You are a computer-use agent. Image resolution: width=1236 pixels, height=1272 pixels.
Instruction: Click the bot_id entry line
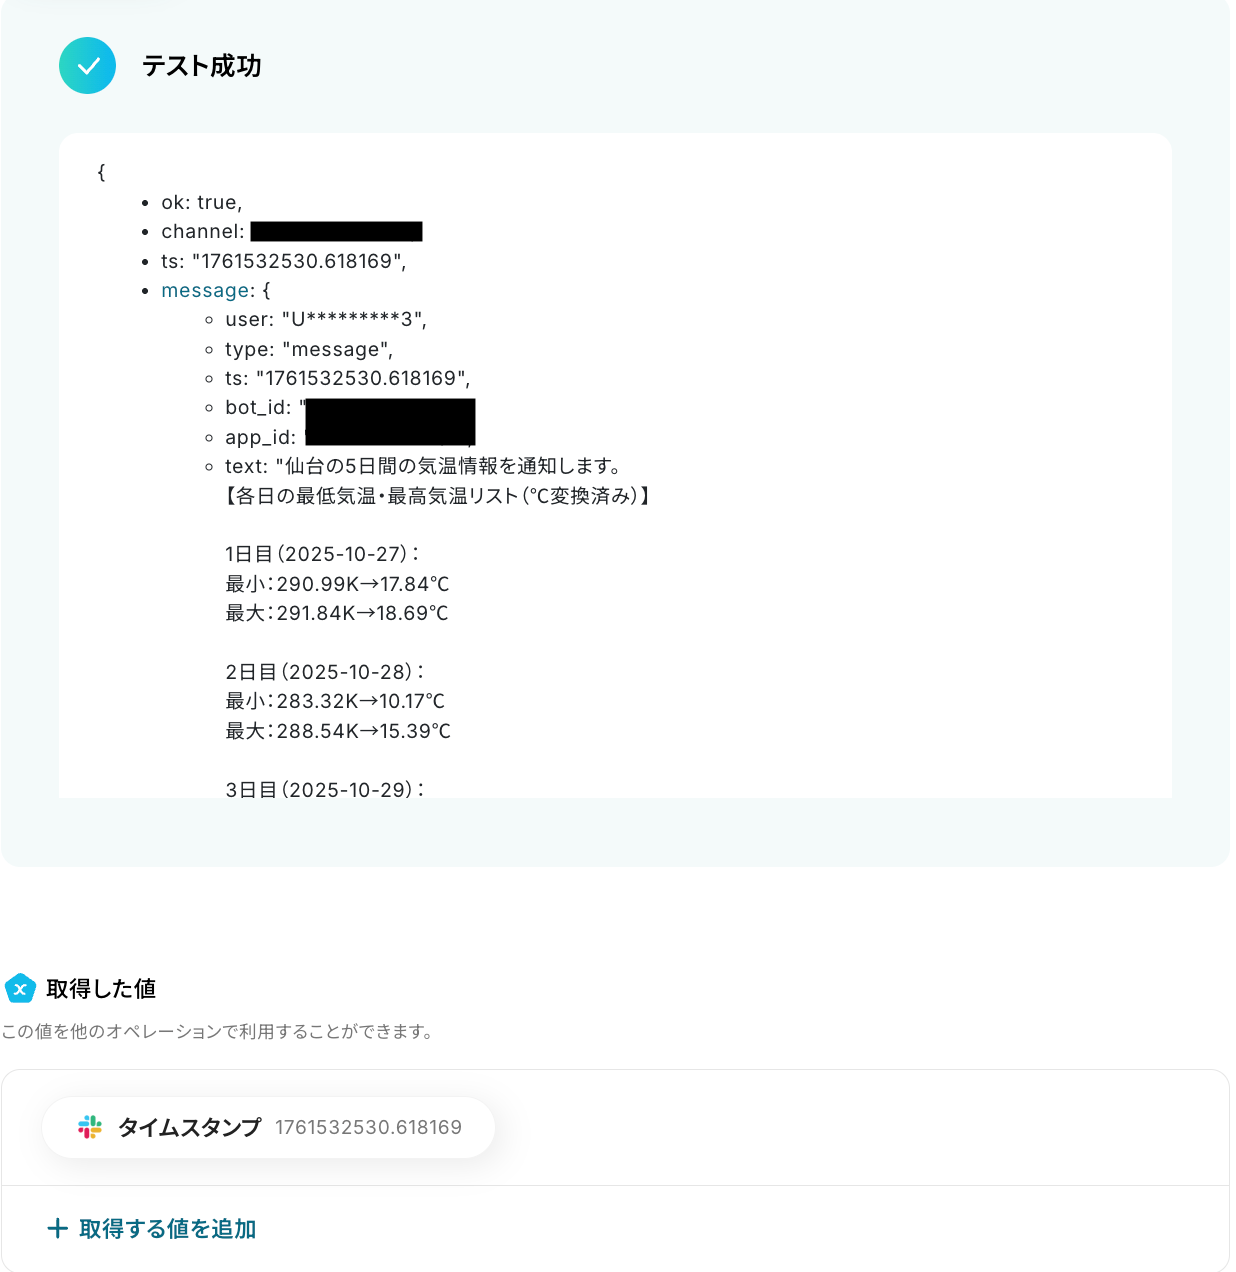coord(350,408)
